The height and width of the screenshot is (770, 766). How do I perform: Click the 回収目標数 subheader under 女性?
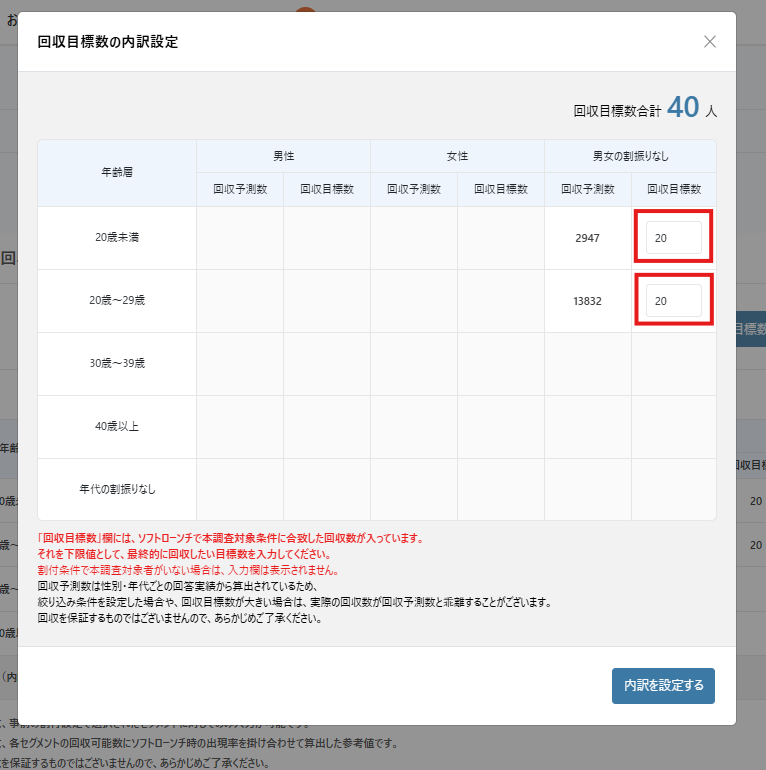click(501, 189)
